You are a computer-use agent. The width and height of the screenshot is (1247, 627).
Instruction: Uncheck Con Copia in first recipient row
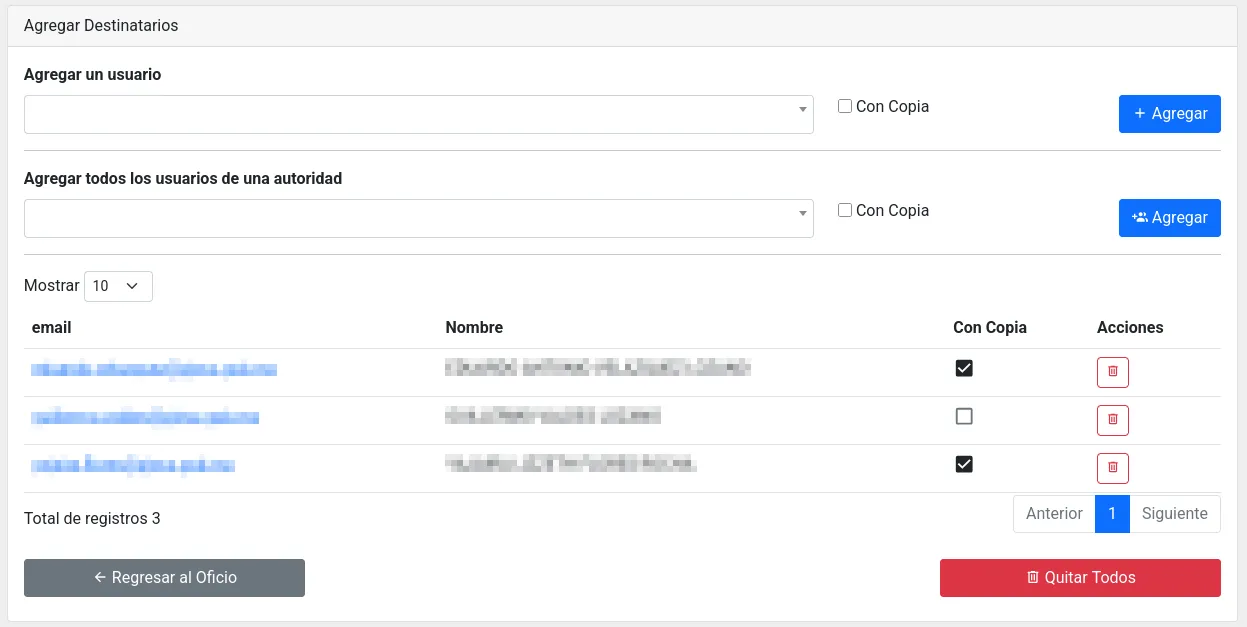point(964,369)
